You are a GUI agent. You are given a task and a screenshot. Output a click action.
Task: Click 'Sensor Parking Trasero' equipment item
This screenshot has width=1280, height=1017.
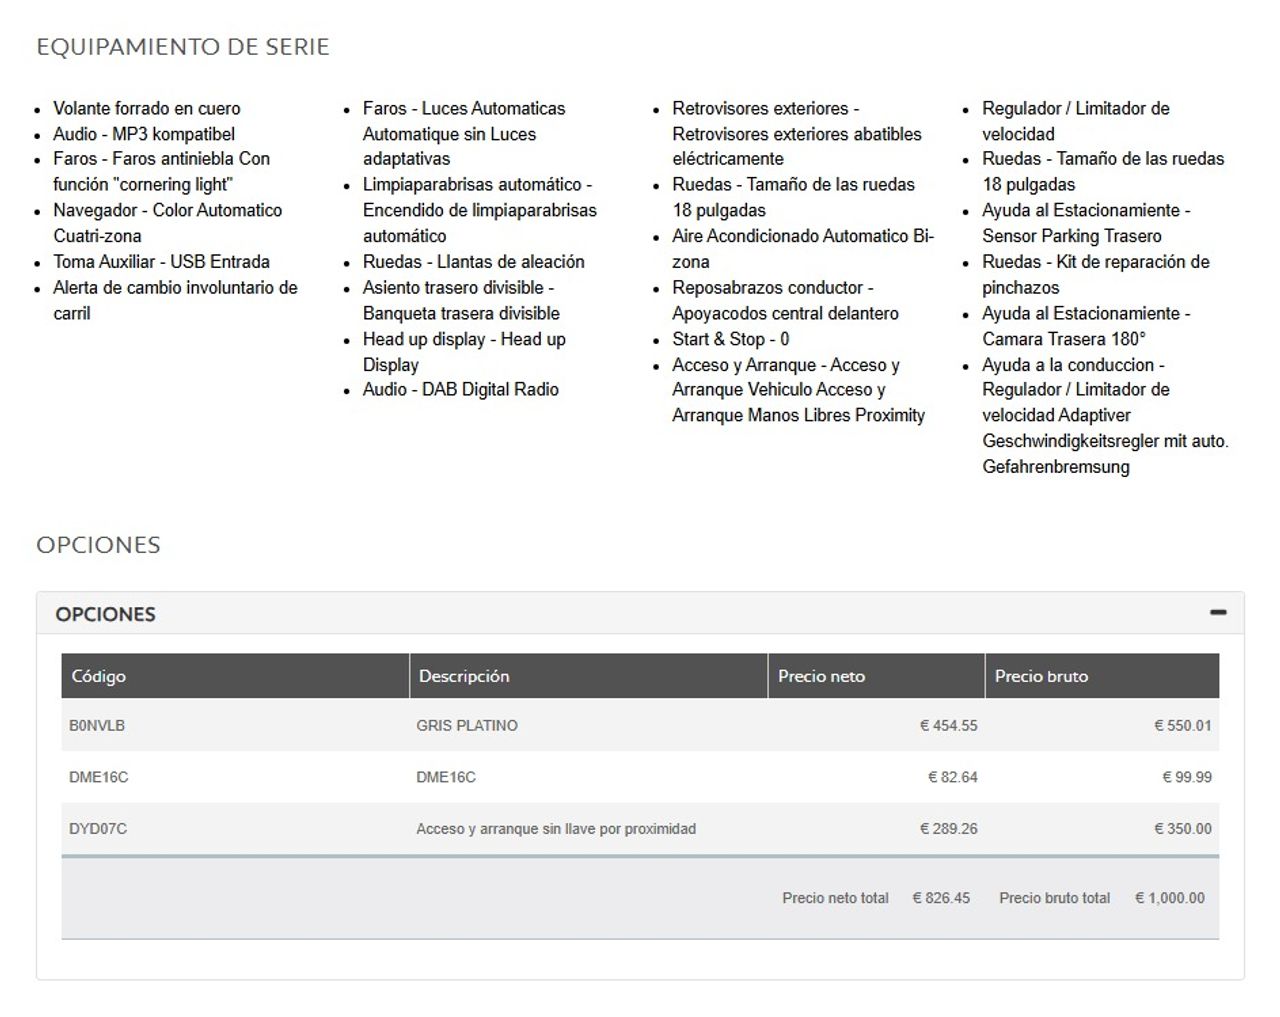[1086, 223]
